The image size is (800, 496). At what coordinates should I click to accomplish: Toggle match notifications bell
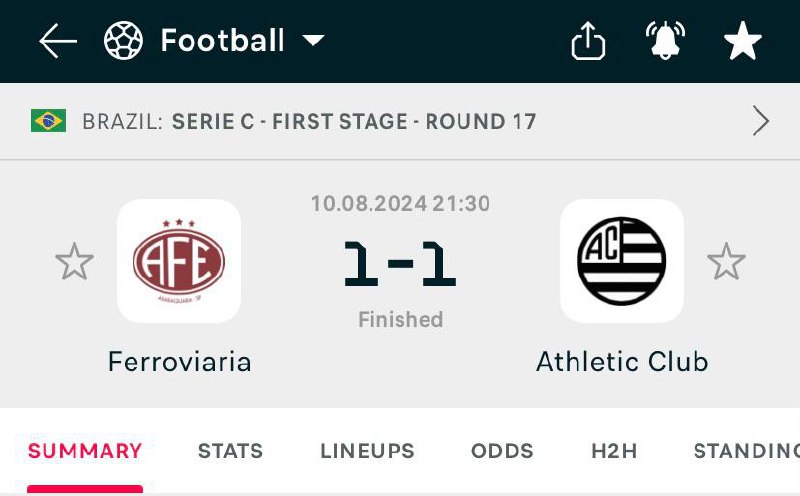click(665, 41)
